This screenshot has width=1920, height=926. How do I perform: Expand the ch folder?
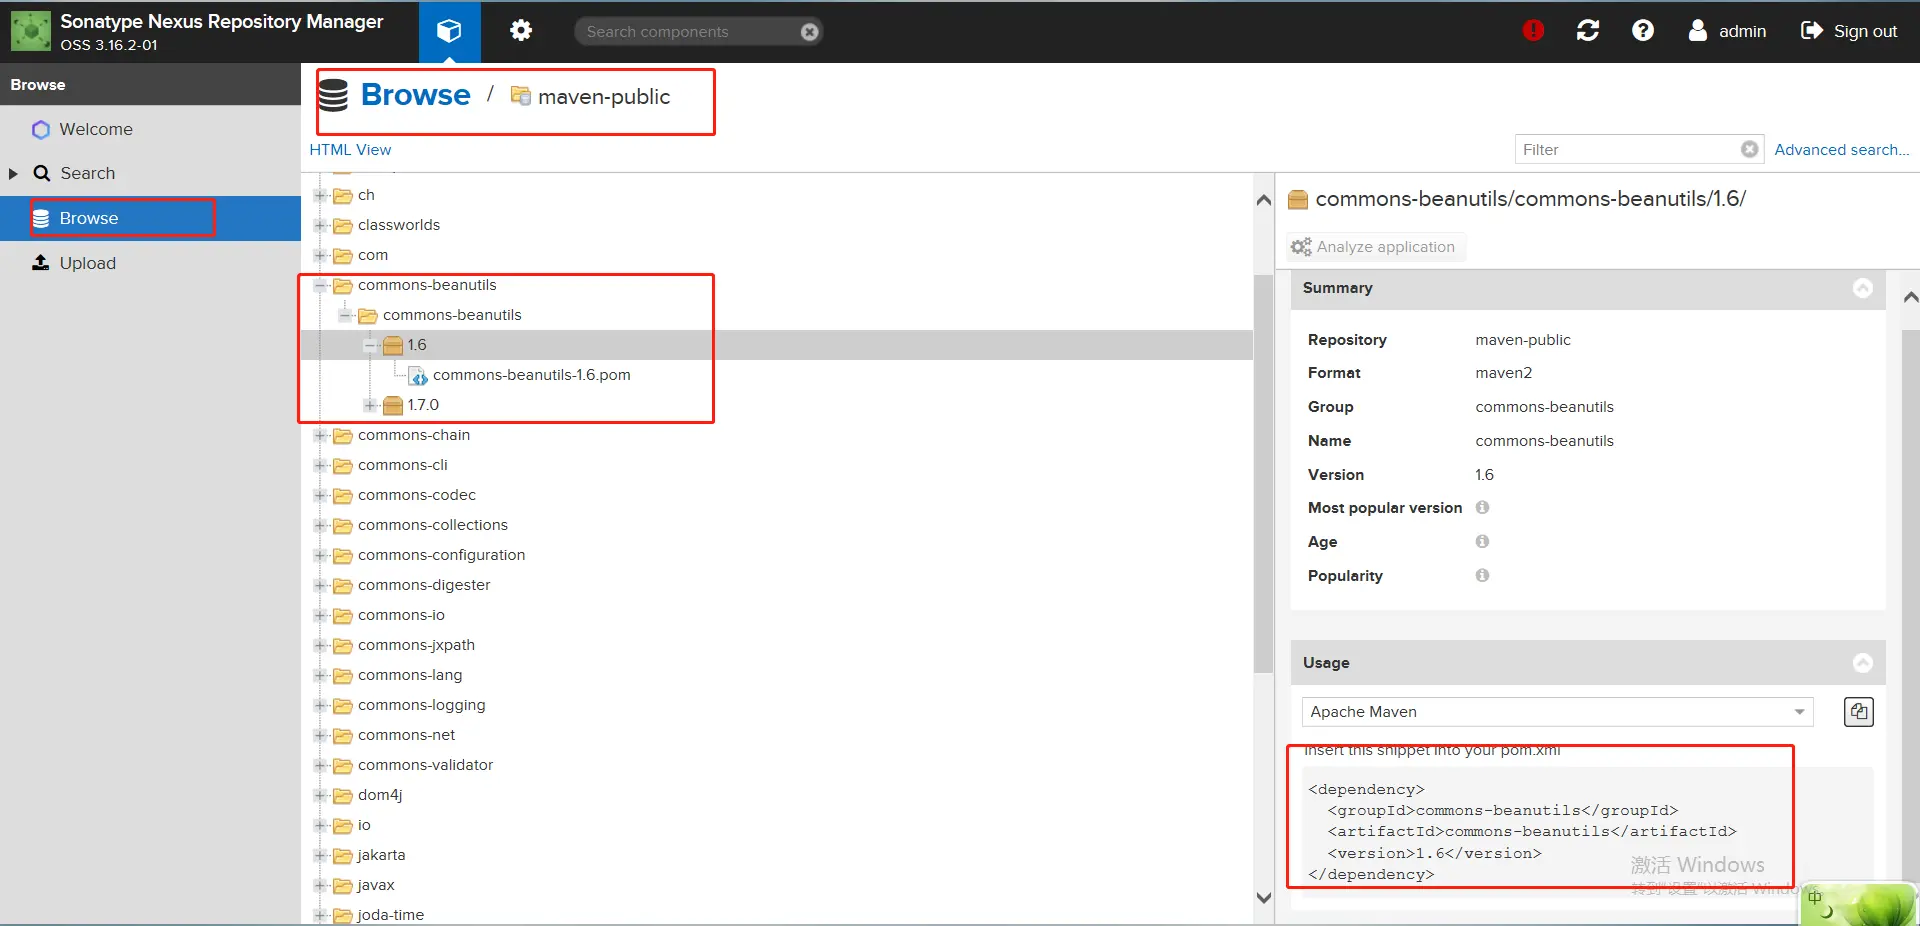320,195
